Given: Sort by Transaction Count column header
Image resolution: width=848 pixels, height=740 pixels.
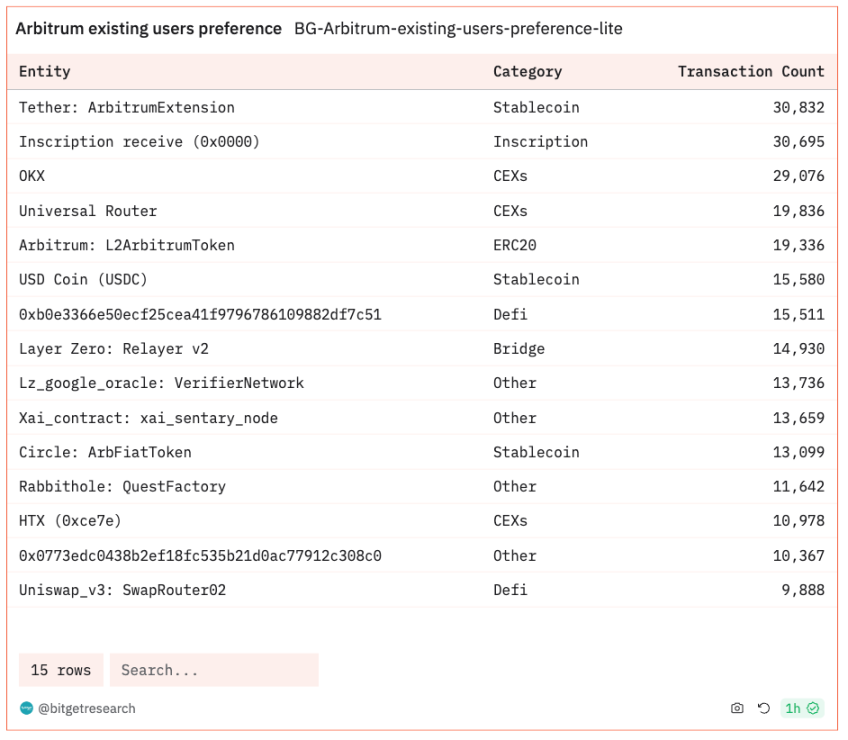Looking at the screenshot, I should (751, 72).
